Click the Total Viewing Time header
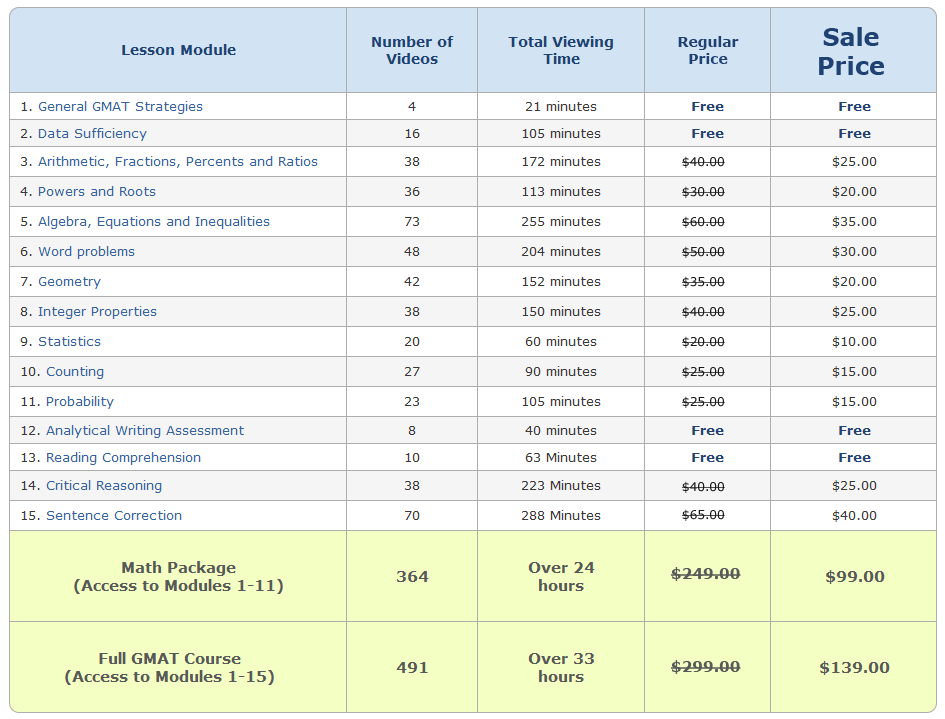The image size is (945, 719). pyautogui.click(x=560, y=51)
